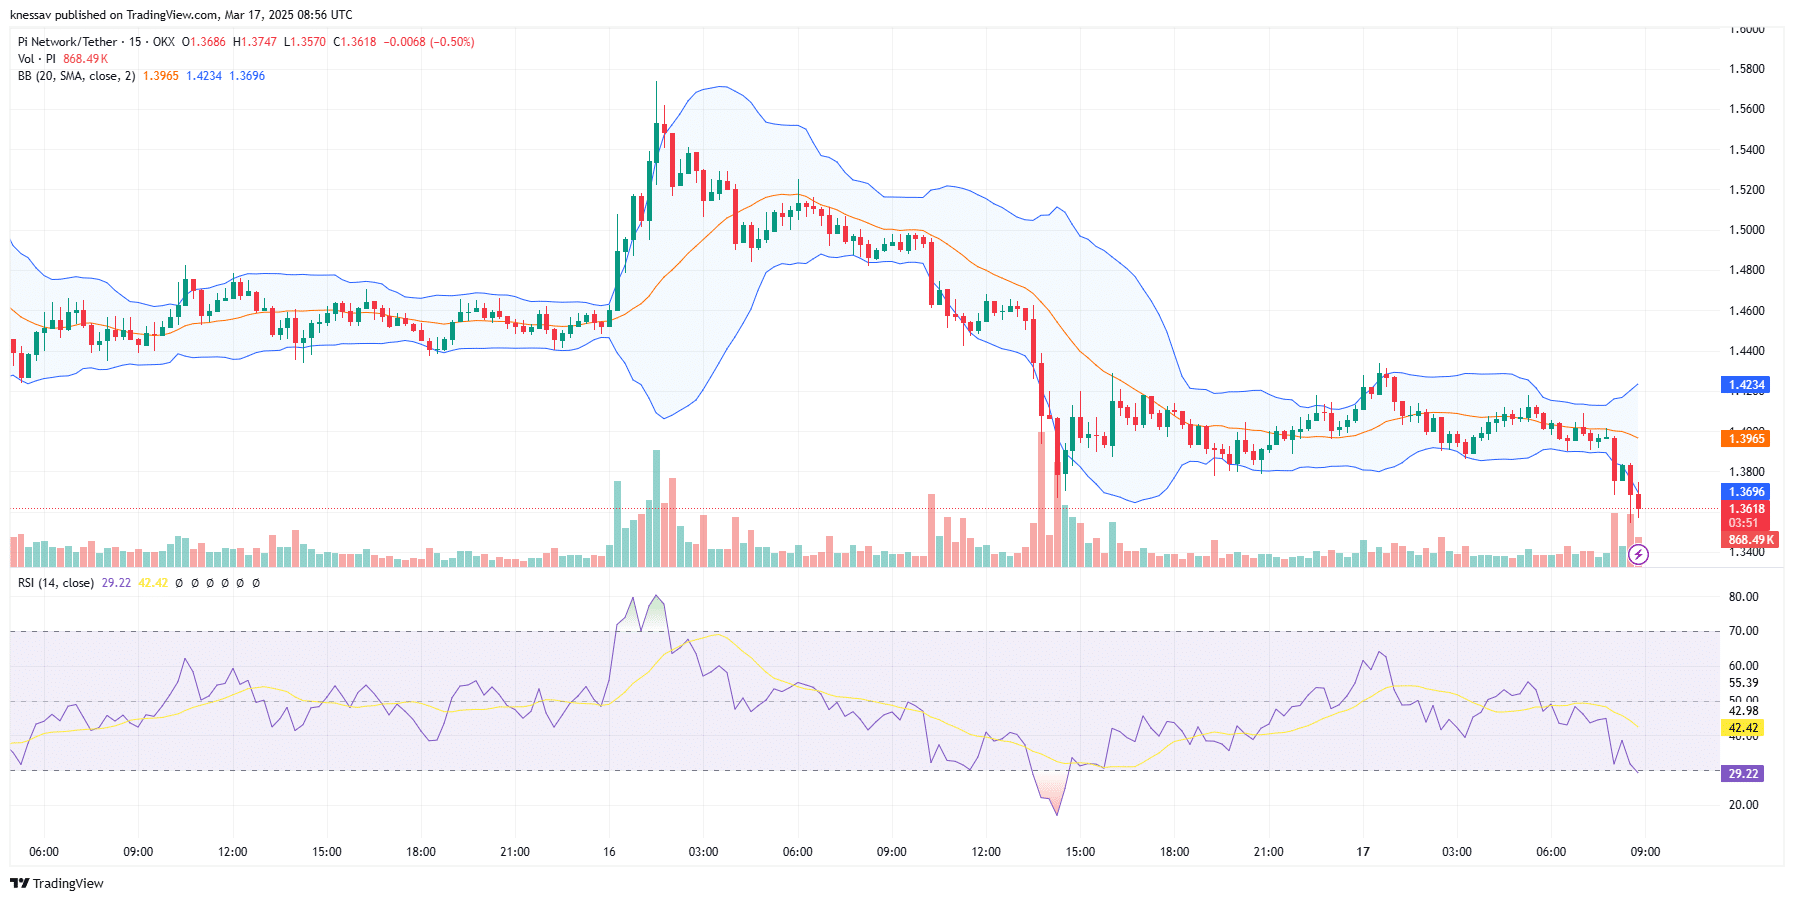This screenshot has width=1794, height=901.
Task: Click the 60.00 RSI axis label
Action: pos(1743,666)
